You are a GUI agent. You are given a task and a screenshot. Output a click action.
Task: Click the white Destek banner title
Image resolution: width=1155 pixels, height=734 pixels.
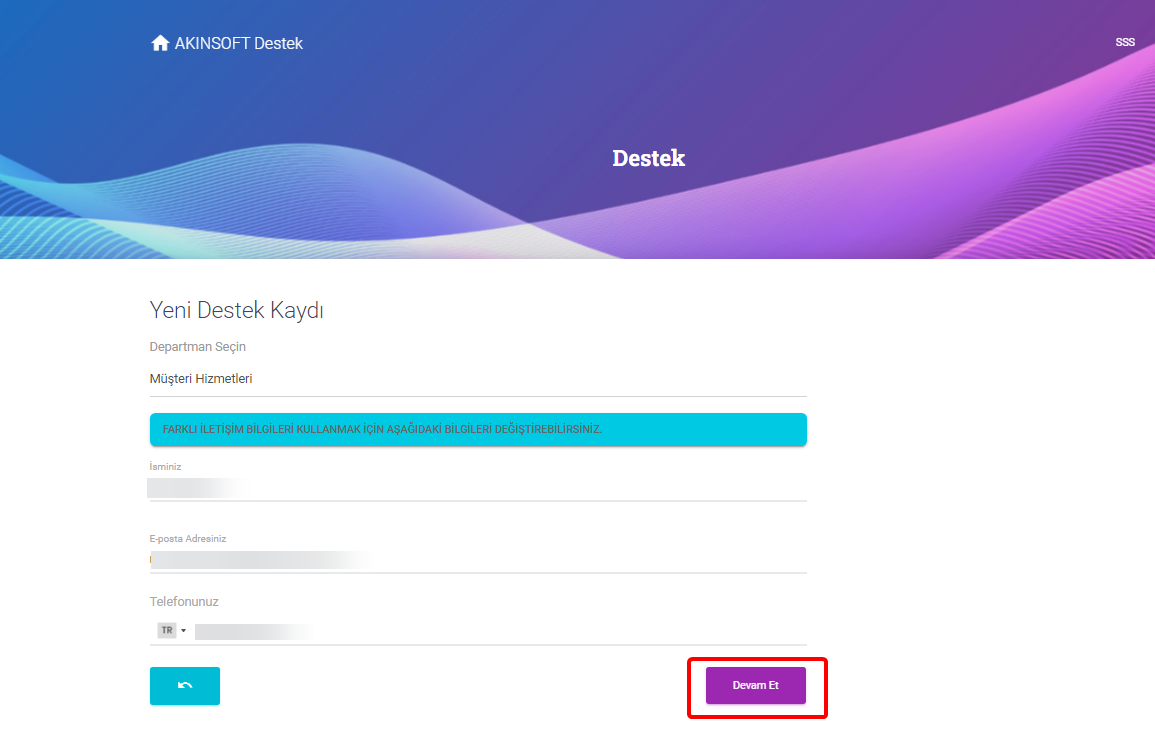[x=648, y=158]
